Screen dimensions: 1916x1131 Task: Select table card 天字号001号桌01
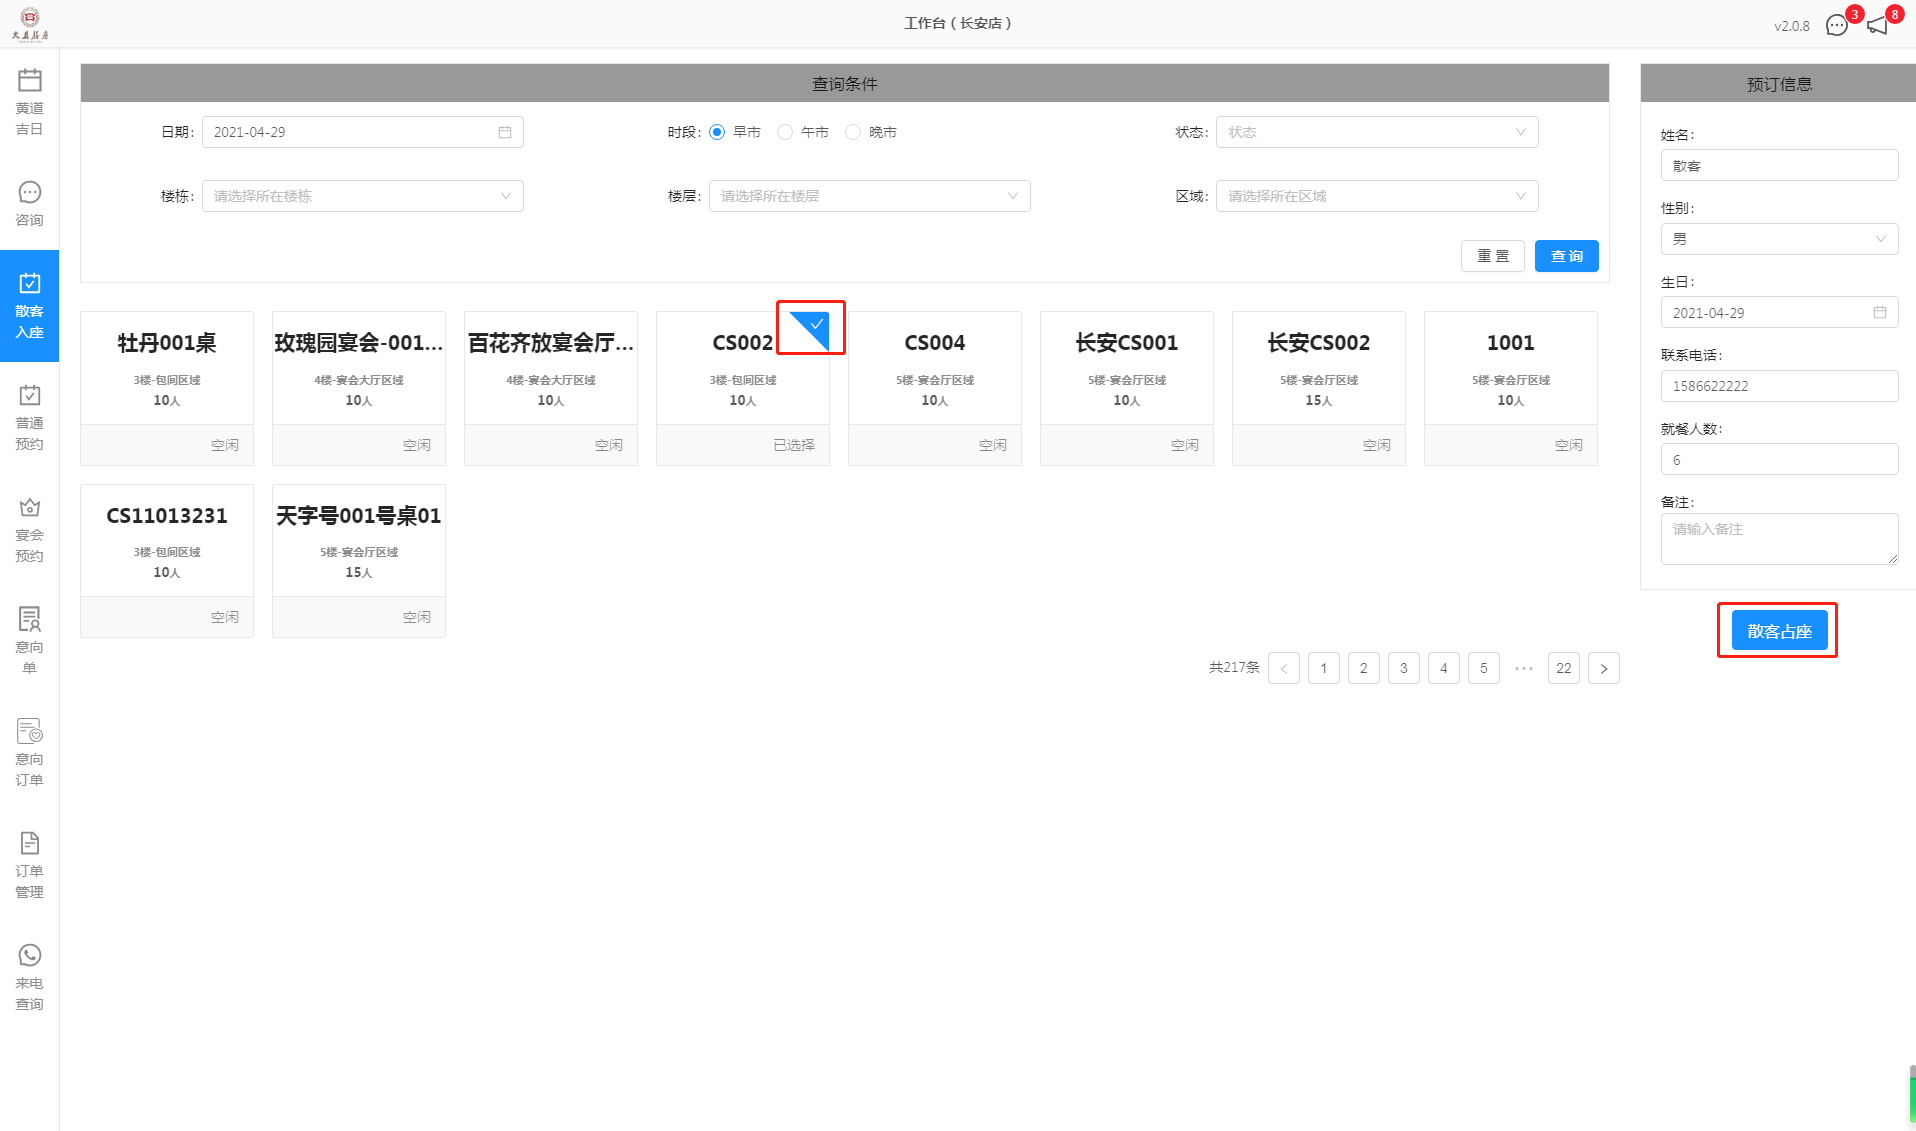click(x=359, y=561)
